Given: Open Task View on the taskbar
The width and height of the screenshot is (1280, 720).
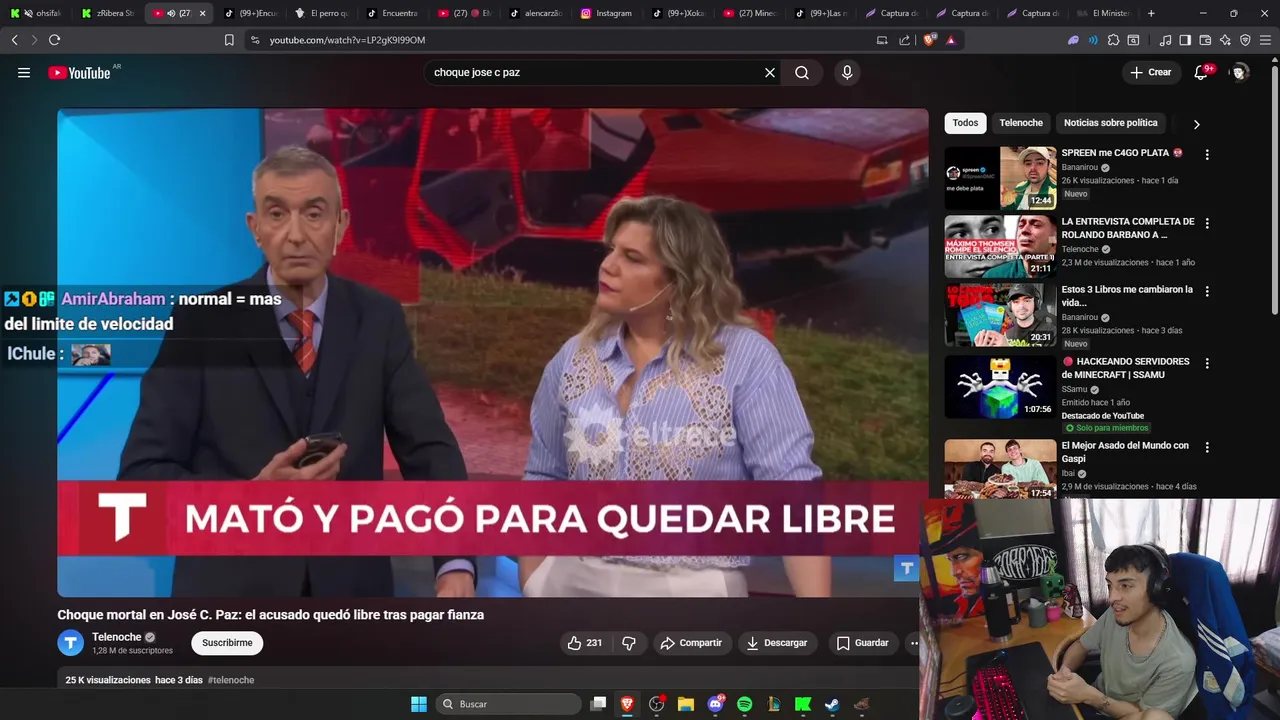Looking at the screenshot, I should (598, 704).
